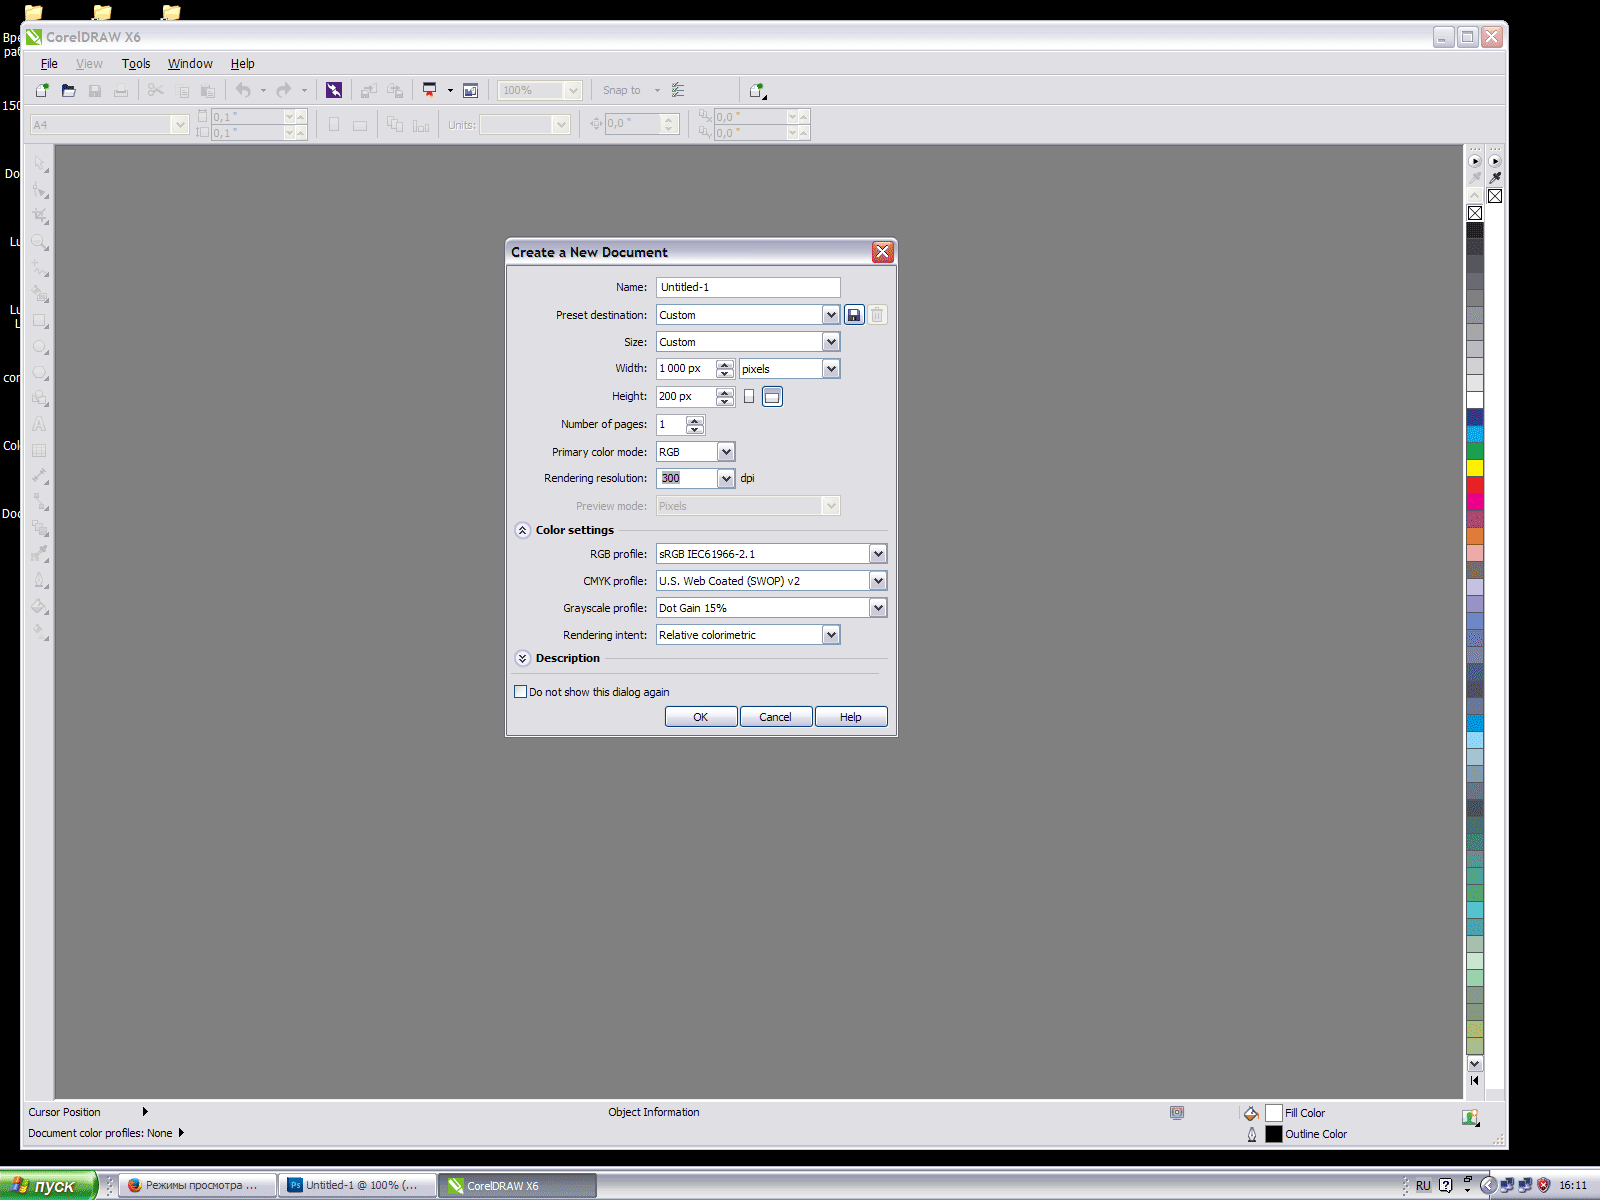The height and width of the screenshot is (1200, 1600).
Task: Open the Size dropdown
Action: pyautogui.click(x=831, y=342)
